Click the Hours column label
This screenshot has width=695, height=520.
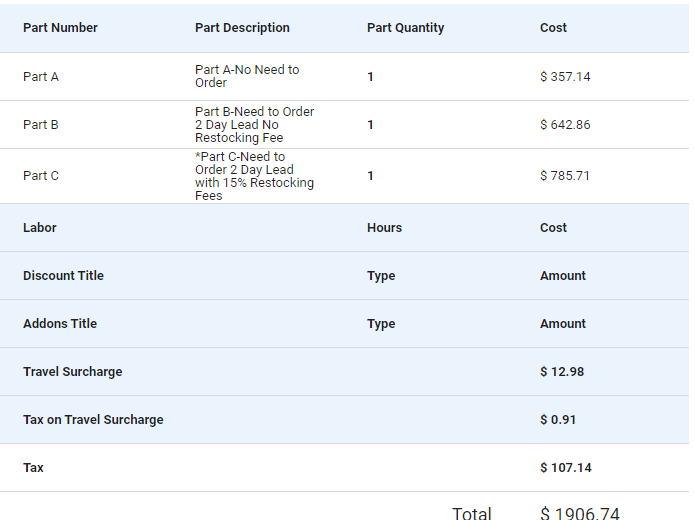(x=384, y=227)
